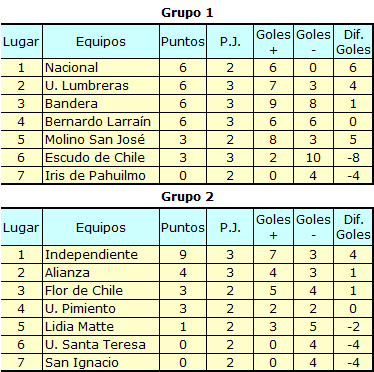This screenshot has width=374, height=372.
Task: Select the Nacional team cell
Action: (x=101, y=68)
